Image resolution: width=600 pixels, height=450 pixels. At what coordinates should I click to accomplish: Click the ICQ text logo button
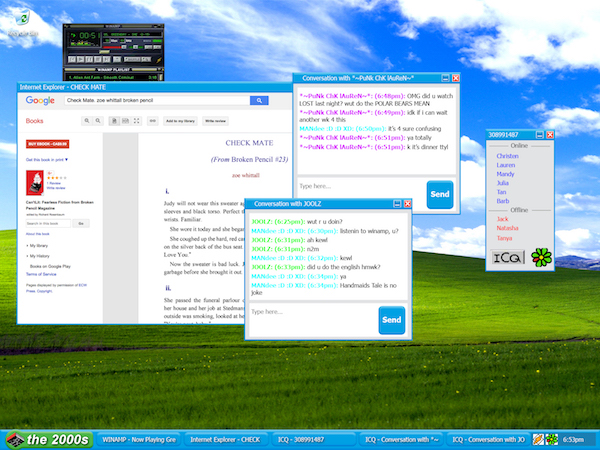pyautogui.click(x=507, y=257)
